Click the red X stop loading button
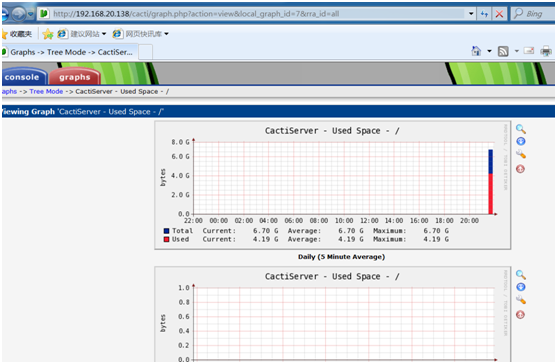The width and height of the screenshot is (557, 364). 499,14
